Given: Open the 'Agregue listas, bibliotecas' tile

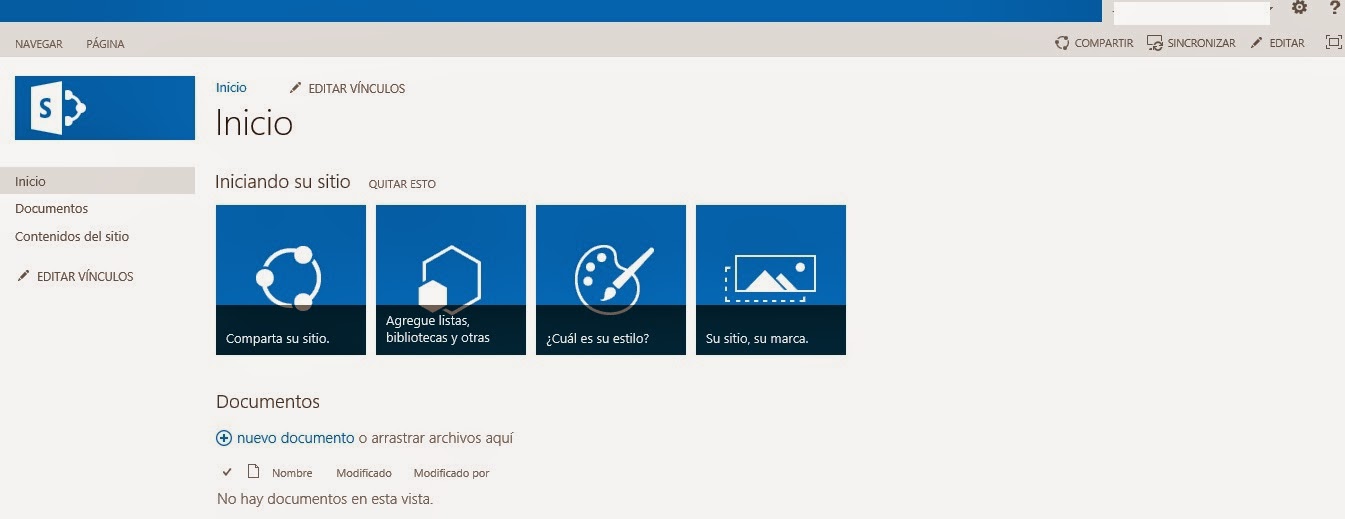Looking at the screenshot, I should (451, 280).
